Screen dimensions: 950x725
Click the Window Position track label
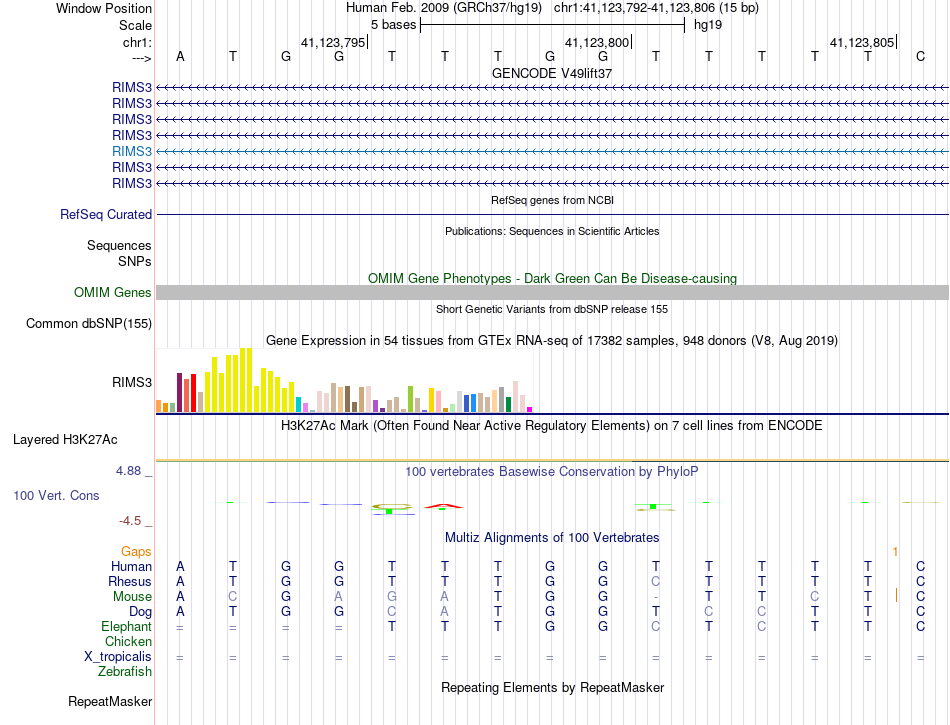click(104, 8)
